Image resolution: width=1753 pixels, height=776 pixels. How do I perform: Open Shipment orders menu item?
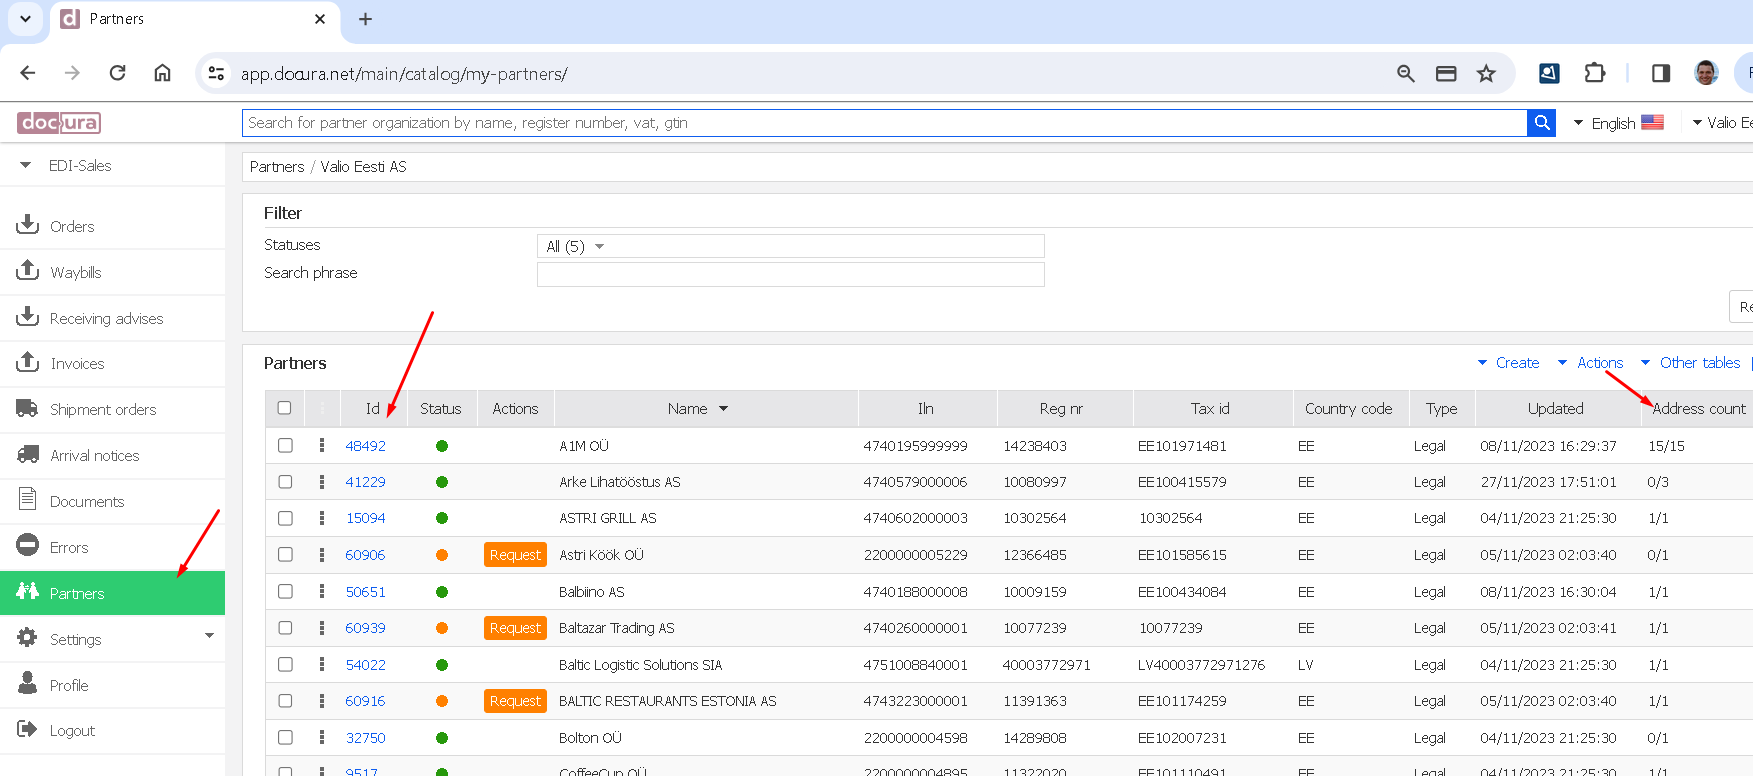[x=112, y=410]
